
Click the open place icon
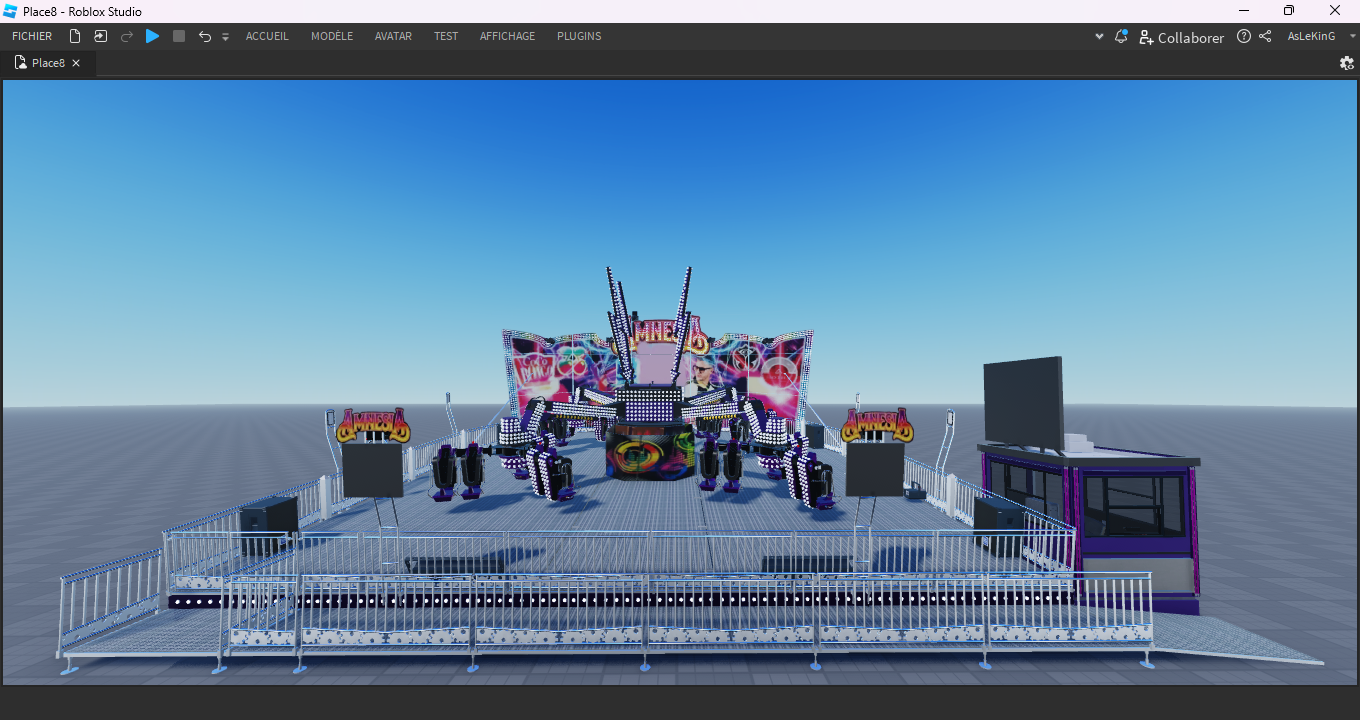pyautogui.click(x=101, y=36)
